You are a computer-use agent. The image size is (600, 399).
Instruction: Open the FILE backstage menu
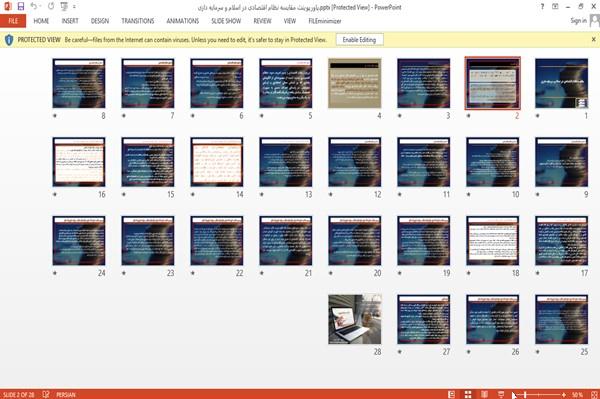tap(13, 21)
